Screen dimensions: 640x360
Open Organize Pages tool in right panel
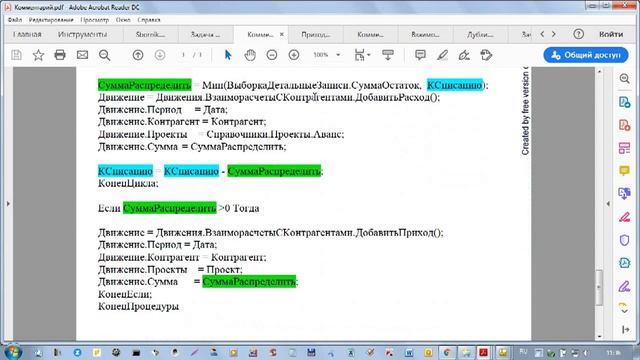click(x=624, y=148)
